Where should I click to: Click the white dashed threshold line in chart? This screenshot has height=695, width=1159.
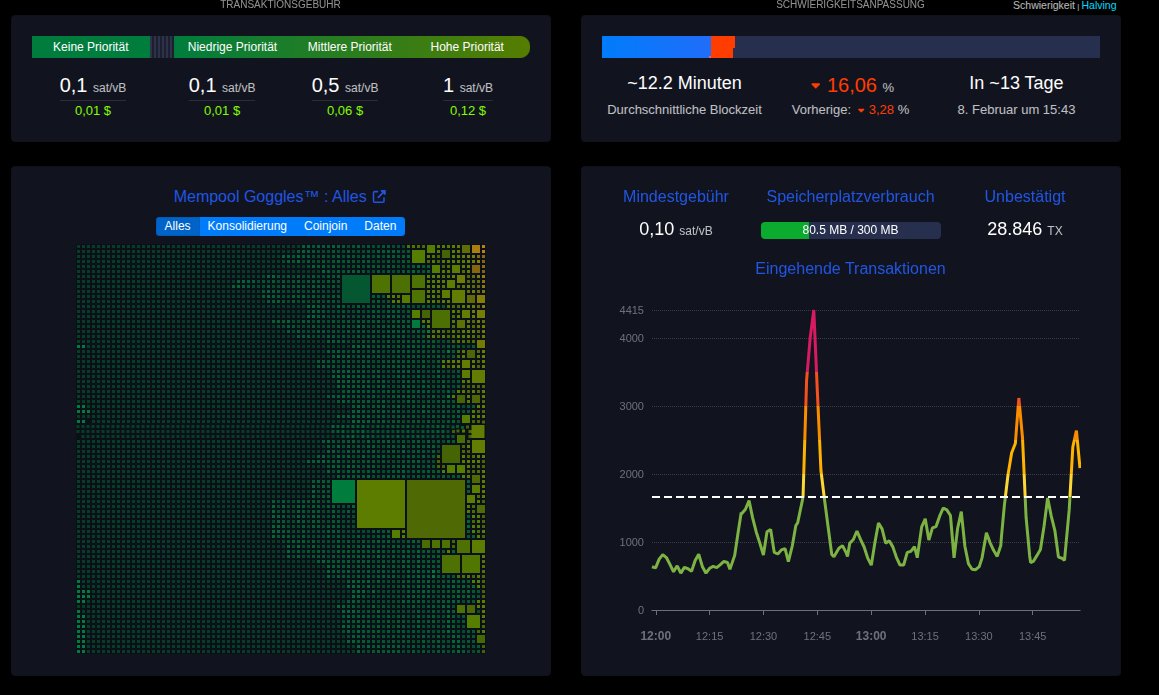tap(866, 497)
